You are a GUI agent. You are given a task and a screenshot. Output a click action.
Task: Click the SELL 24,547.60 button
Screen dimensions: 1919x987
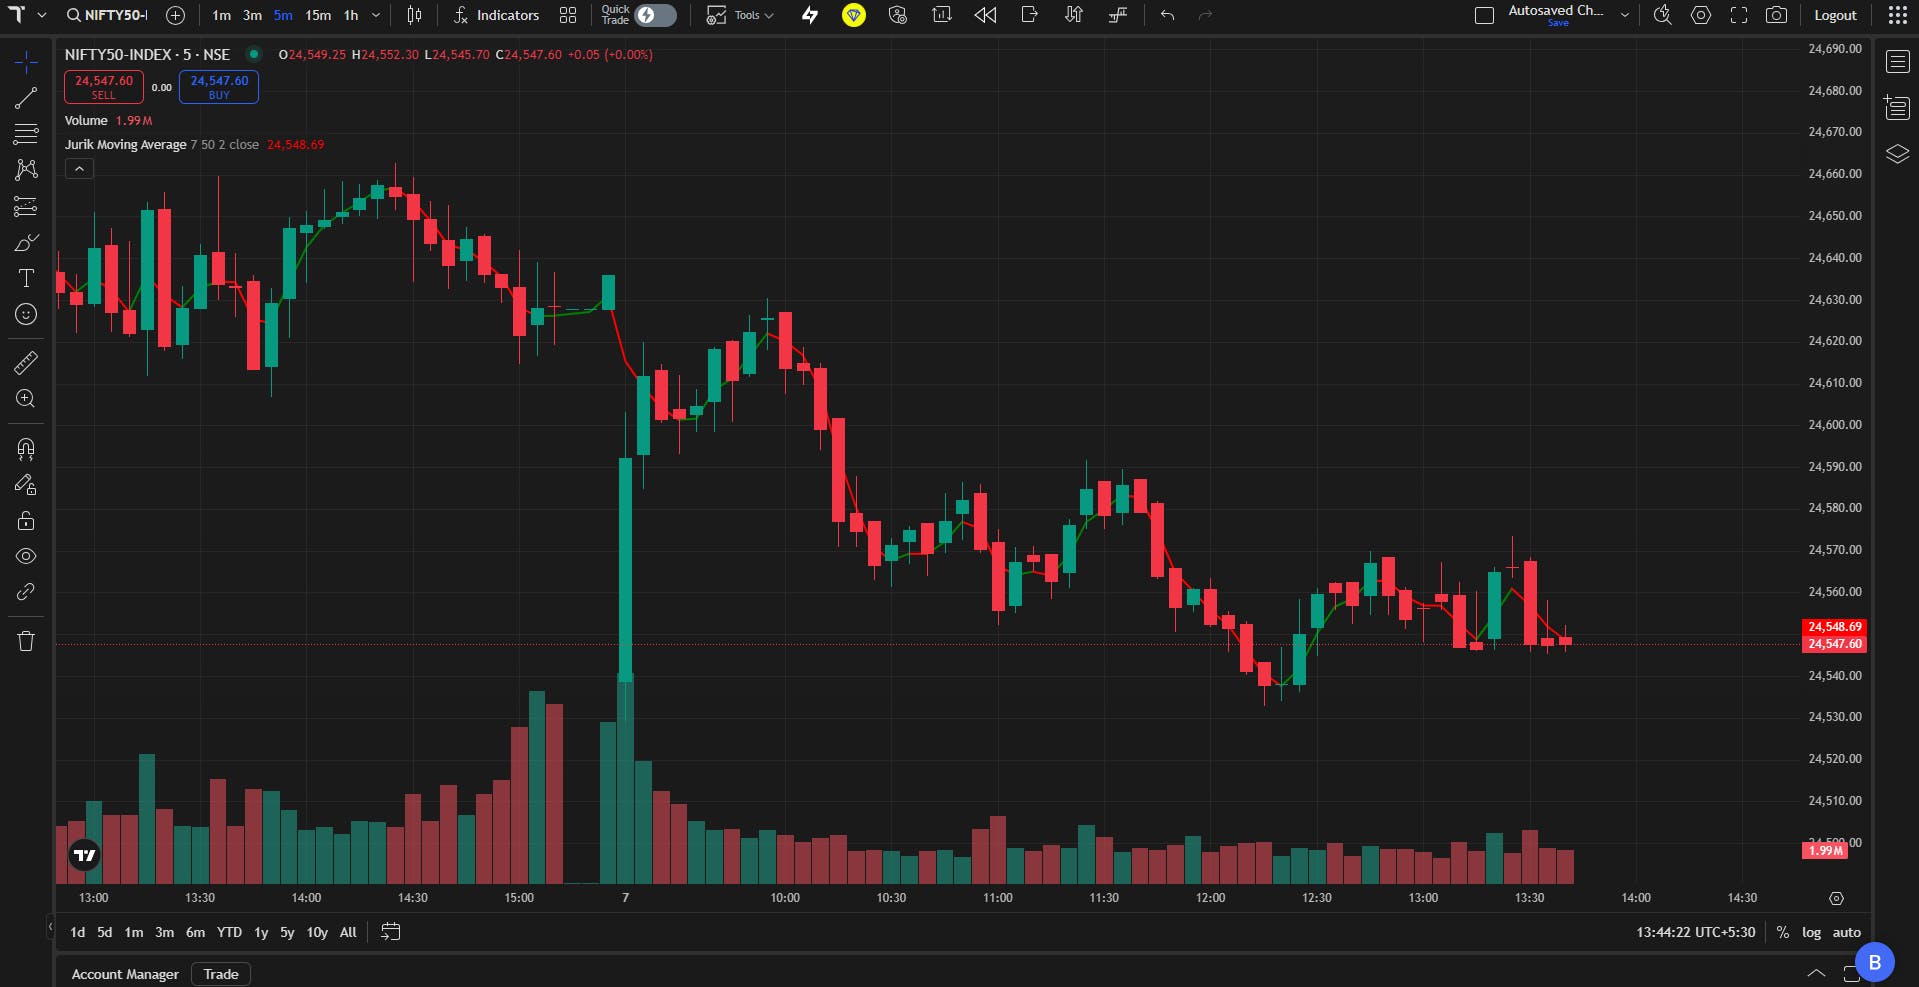(104, 87)
